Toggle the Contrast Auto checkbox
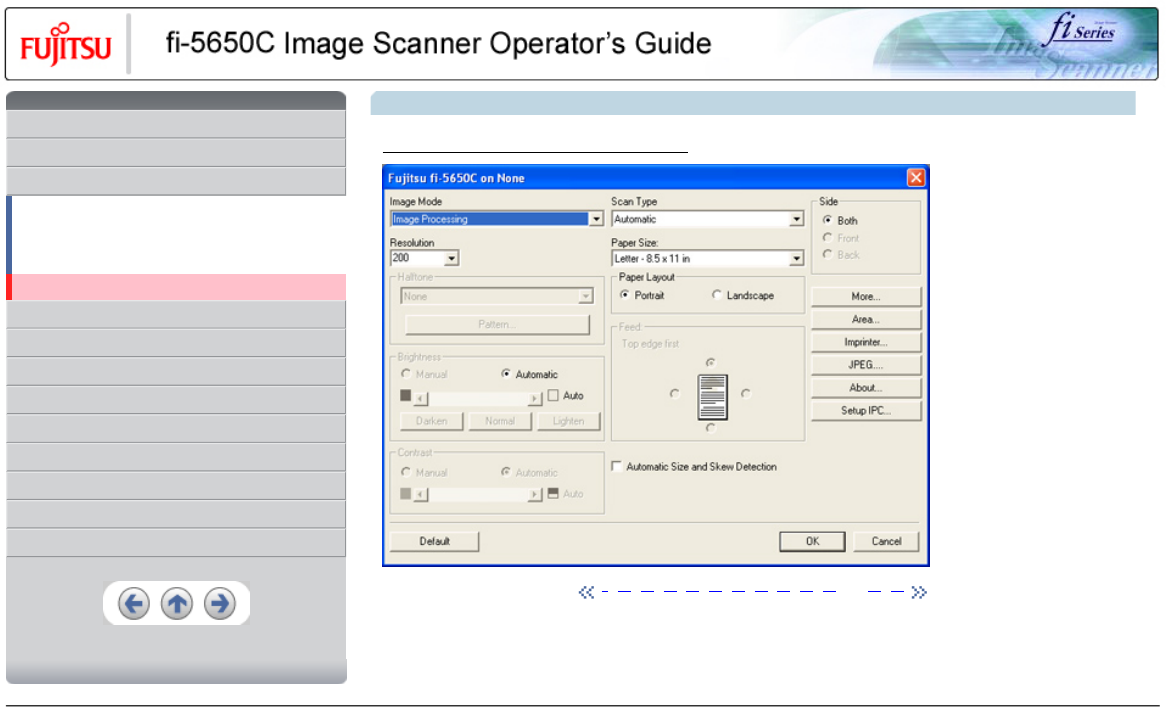The image size is (1166, 709). (553, 493)
